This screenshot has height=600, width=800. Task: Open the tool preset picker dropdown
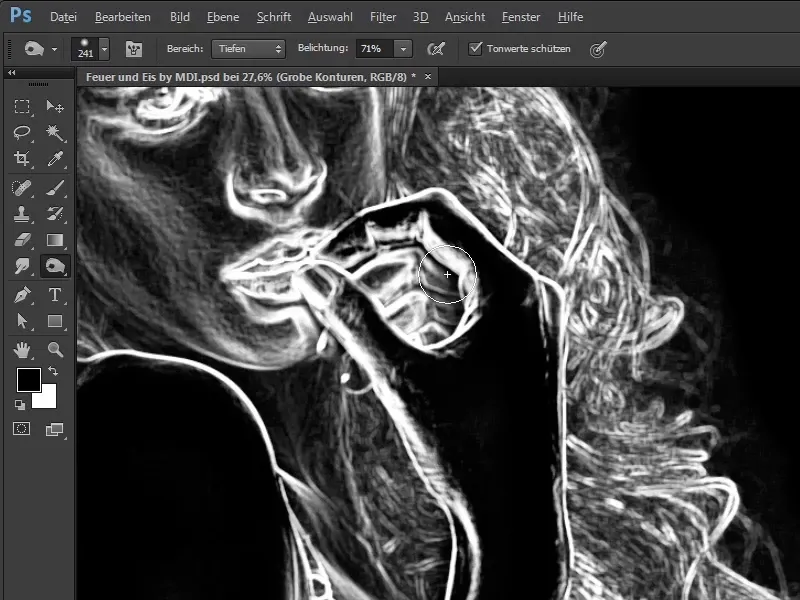pos(54,49)
